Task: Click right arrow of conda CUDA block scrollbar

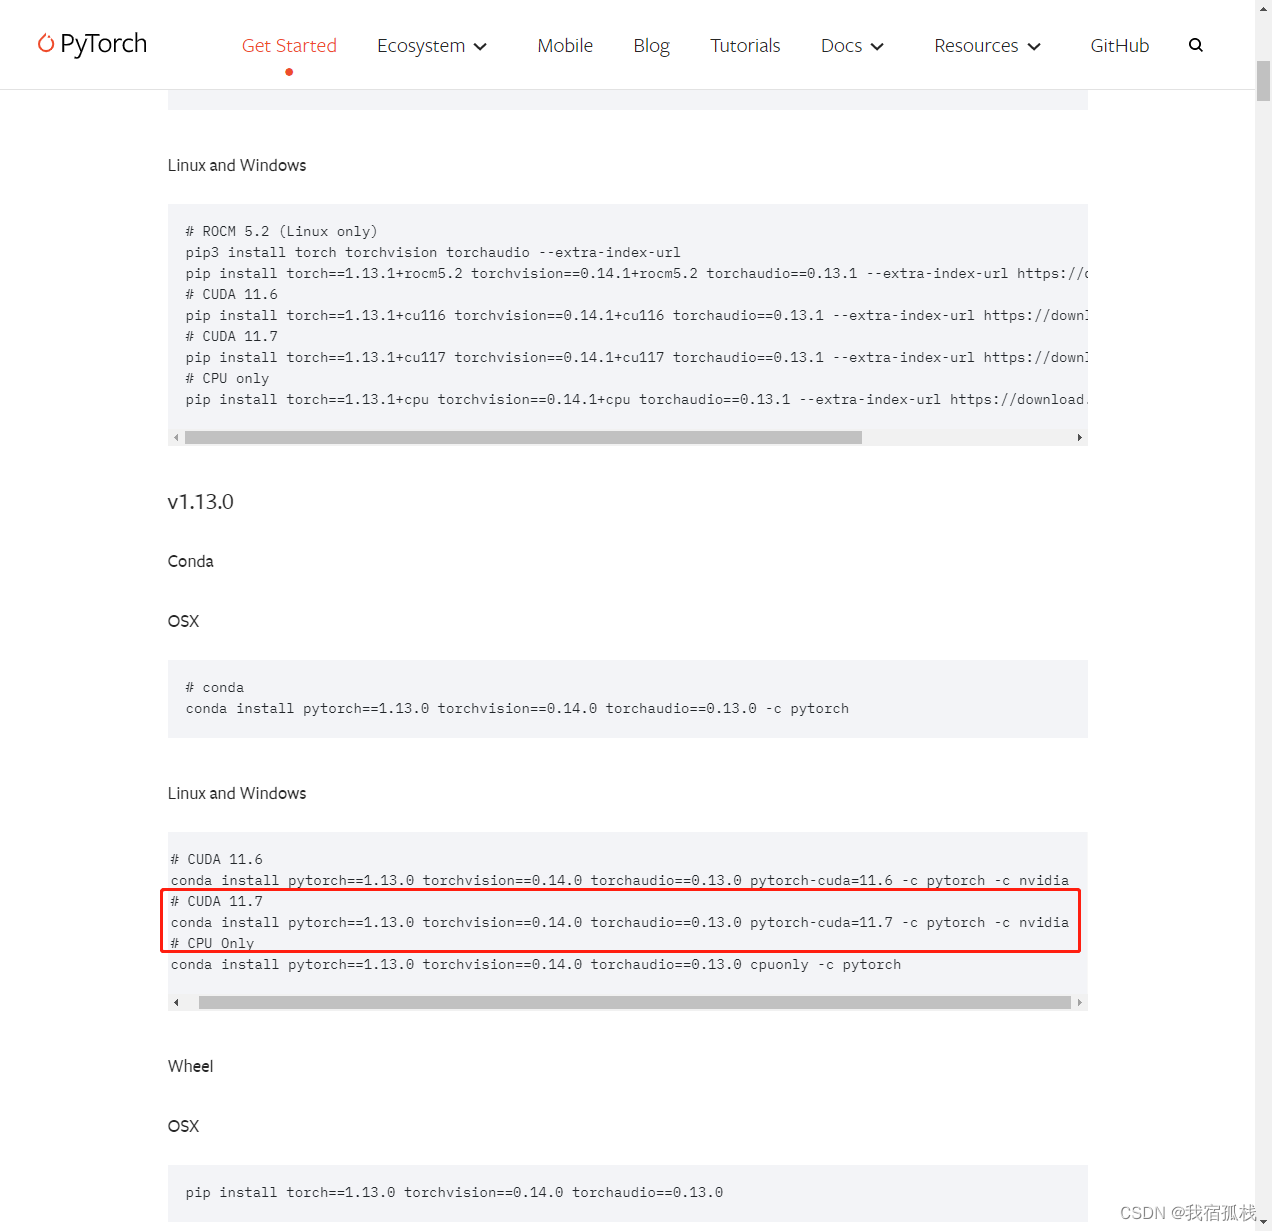Action: pyautogui.click(x=1079, y=1002)
